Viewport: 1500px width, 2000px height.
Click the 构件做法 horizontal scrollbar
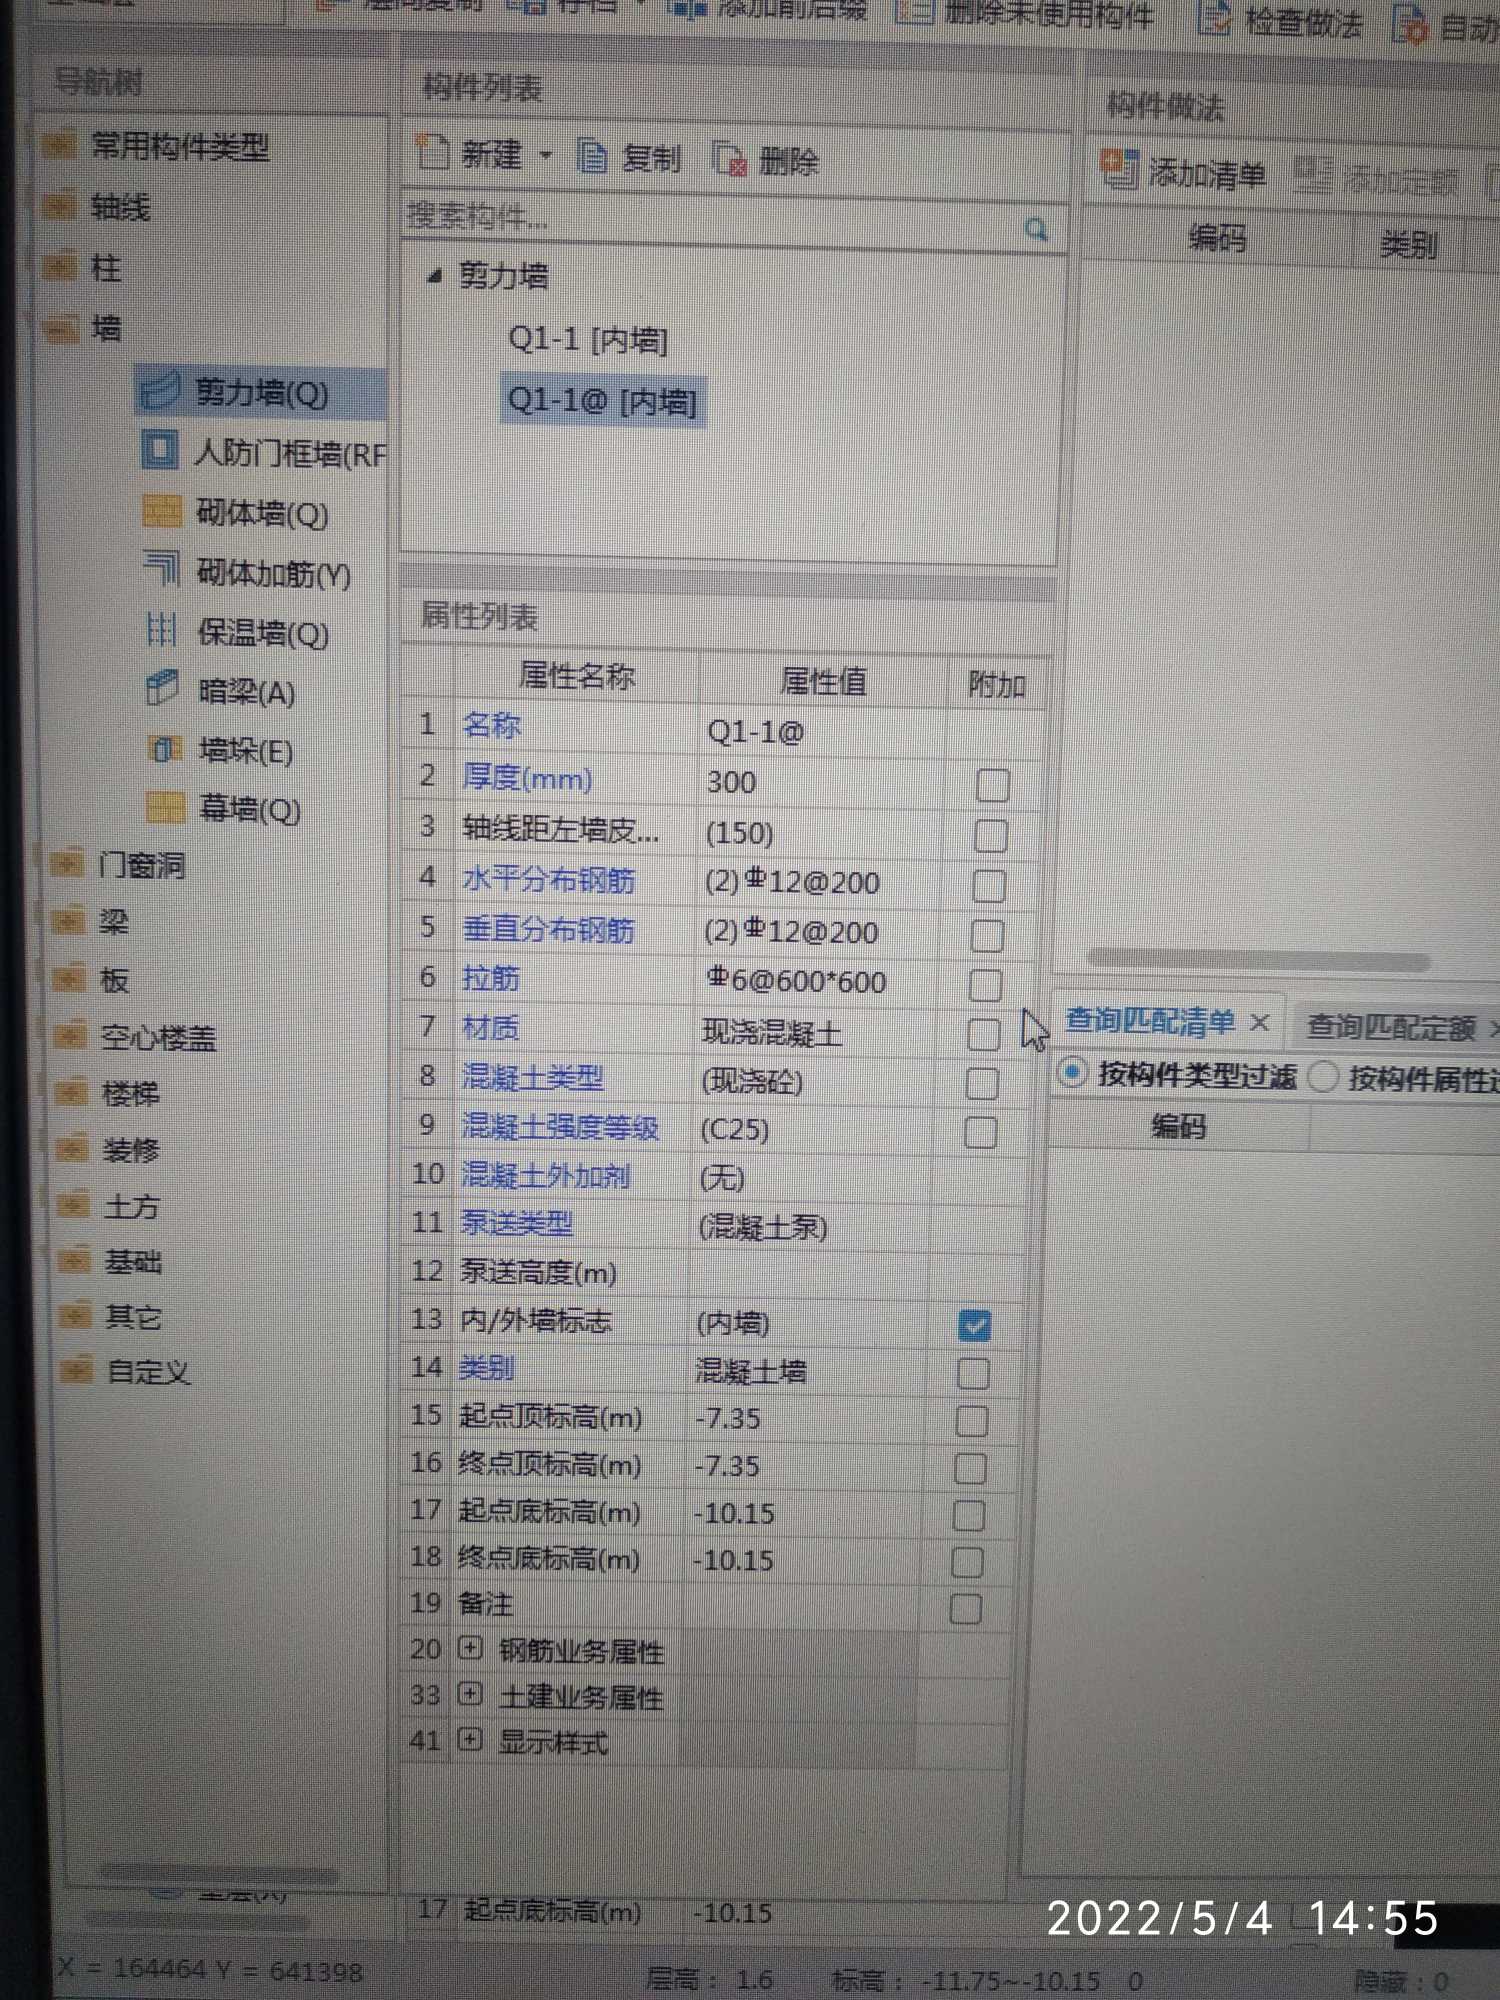click(x=1258, y=958)
